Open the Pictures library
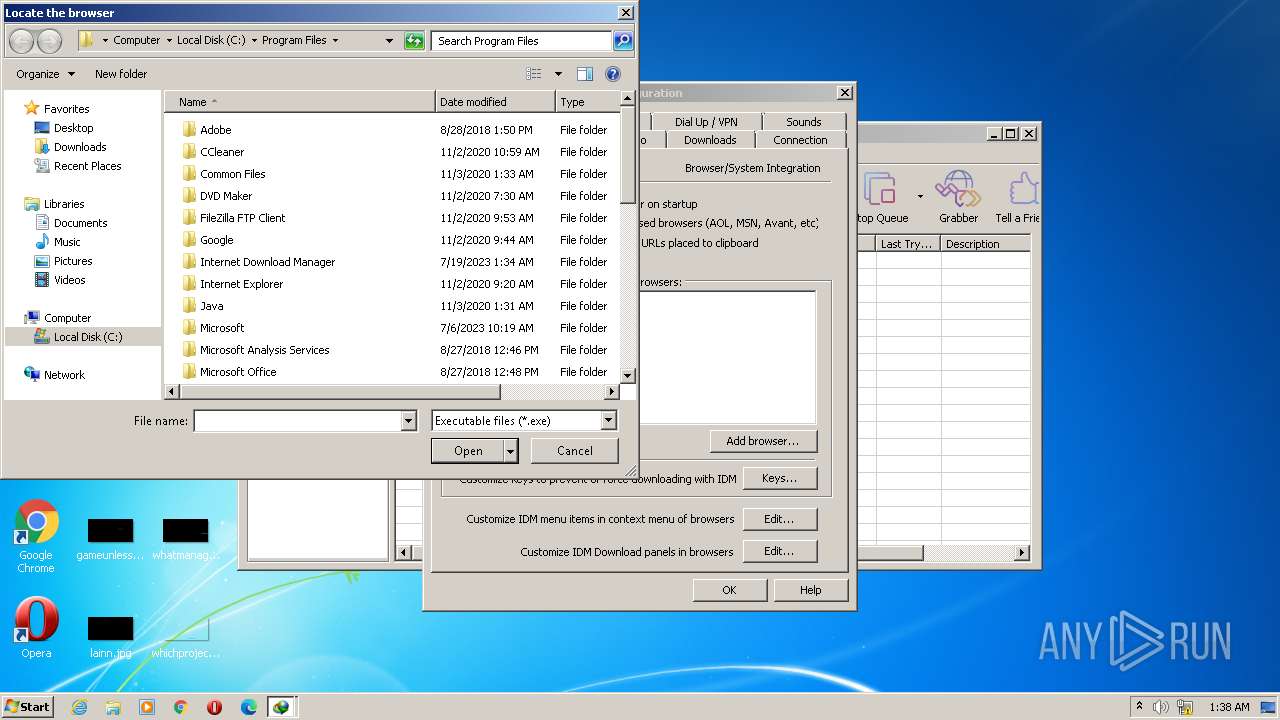The width and height of the screenshot is (1280, 720). tap(73, 261)
